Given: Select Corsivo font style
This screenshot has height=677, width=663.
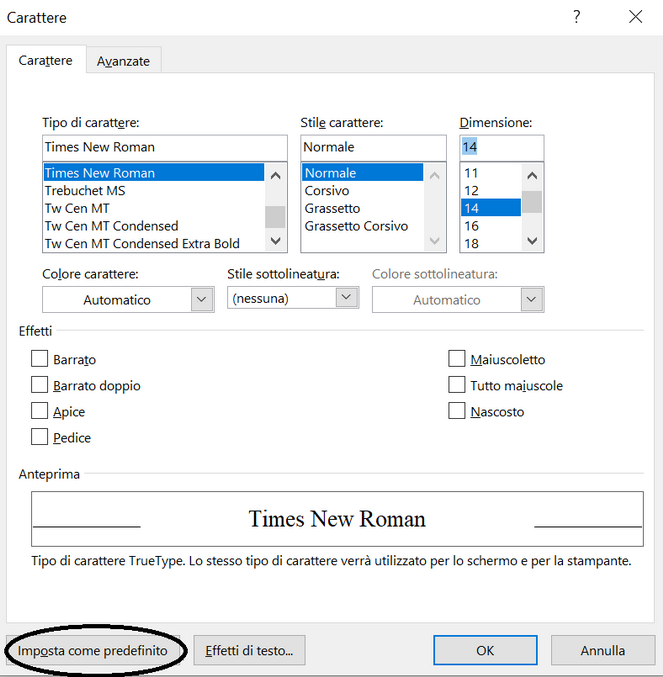Looking at the screenshot, I should (363, 190).
